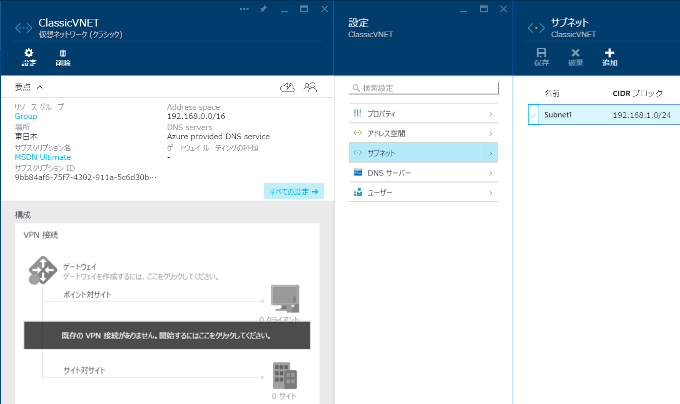The image size is (680, 404).
Task: Click Azure provided DNS service text
Action: click(x=218, y=137)
